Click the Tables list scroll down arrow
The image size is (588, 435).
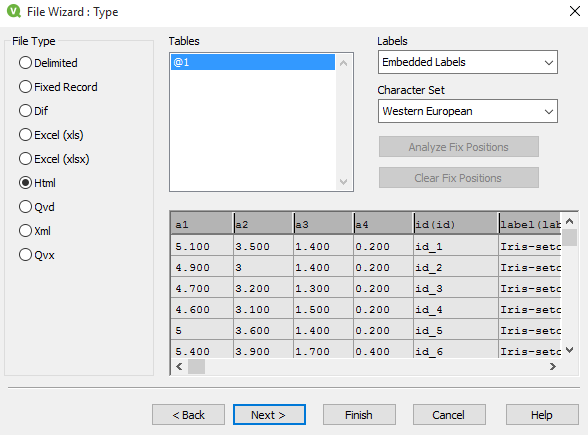(343, 182)
